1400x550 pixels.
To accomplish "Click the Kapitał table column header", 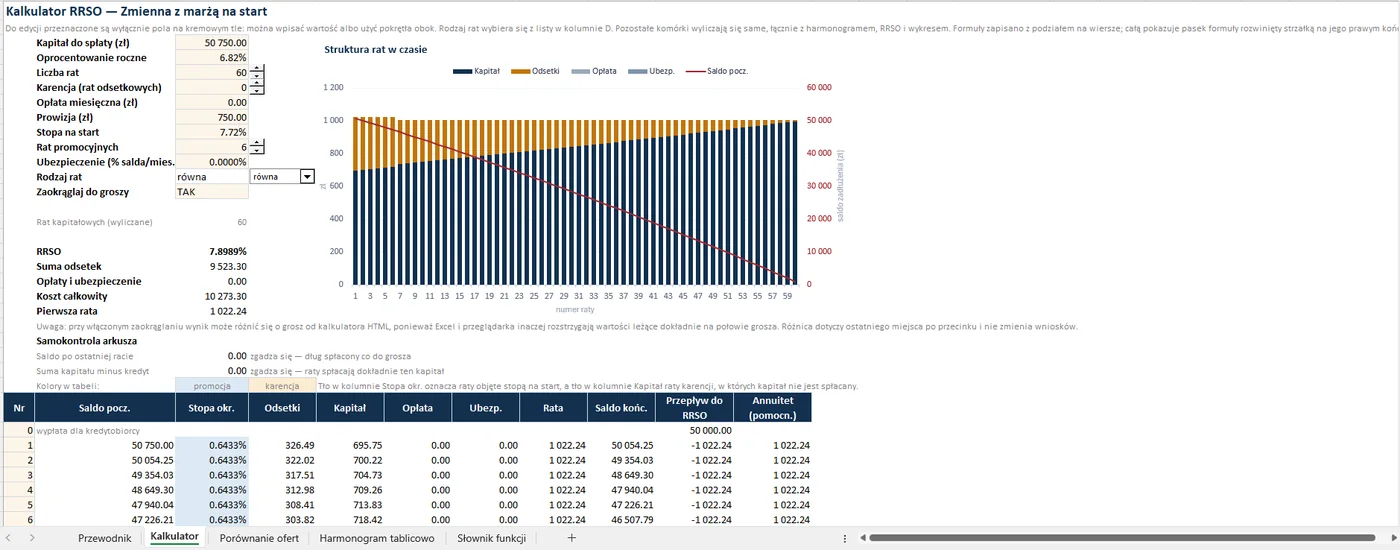I will point(351,408).
